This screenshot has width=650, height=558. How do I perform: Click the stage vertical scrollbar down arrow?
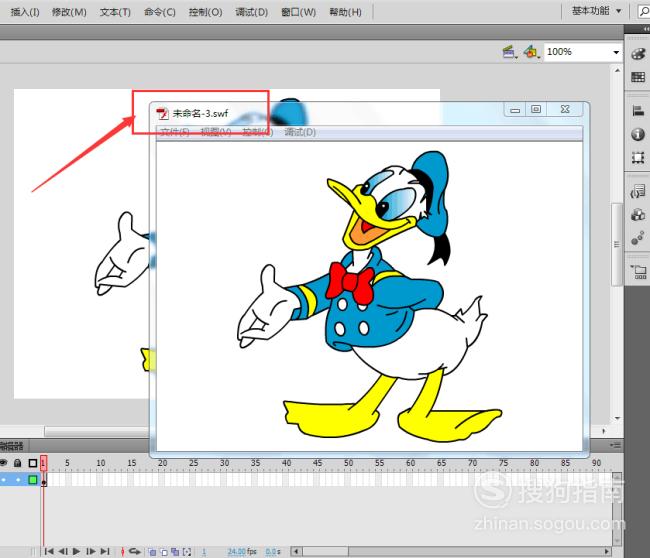617,418
